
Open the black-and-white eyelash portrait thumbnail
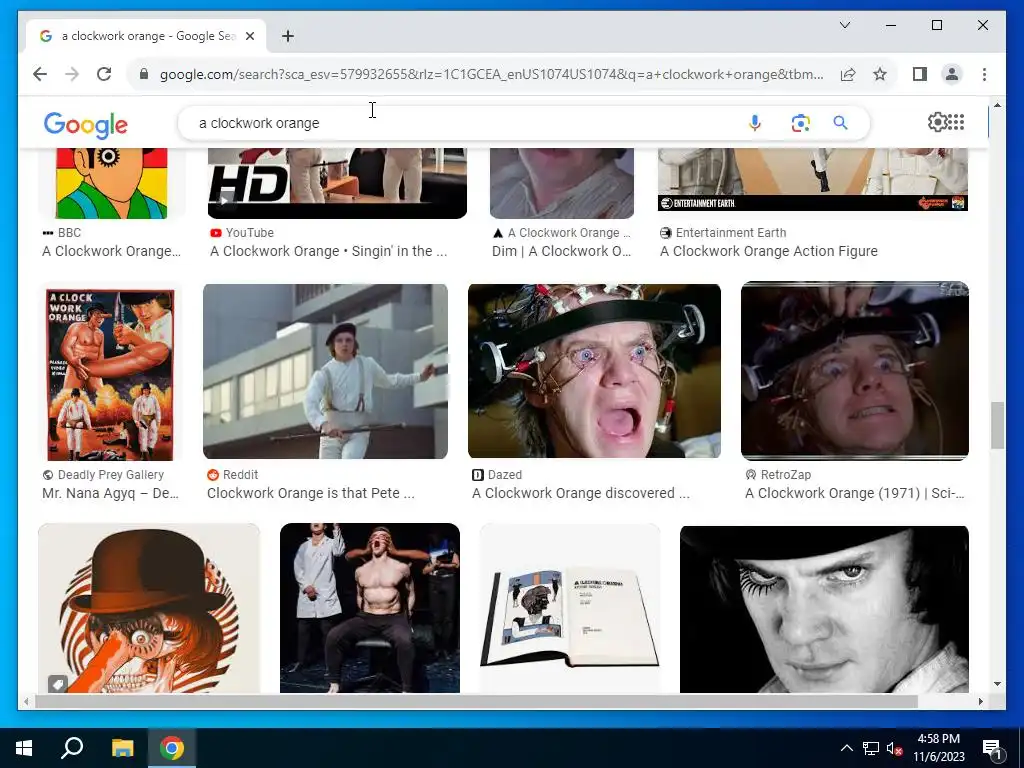tap(824, 610)
